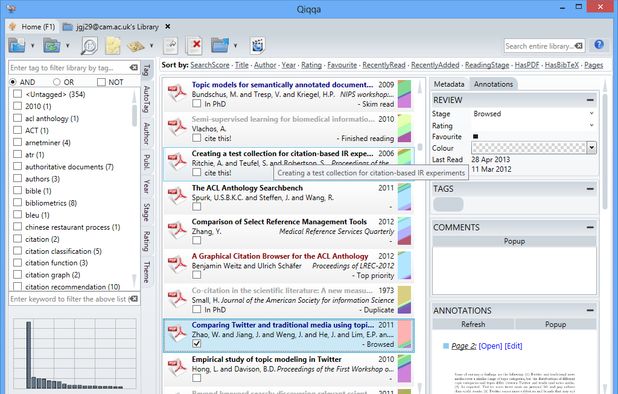This screenshot has height=394, width=618.
Task: Check the bibliometrics (8) tag checkbox
Action: pyautogui.click(x=17, y=203)
